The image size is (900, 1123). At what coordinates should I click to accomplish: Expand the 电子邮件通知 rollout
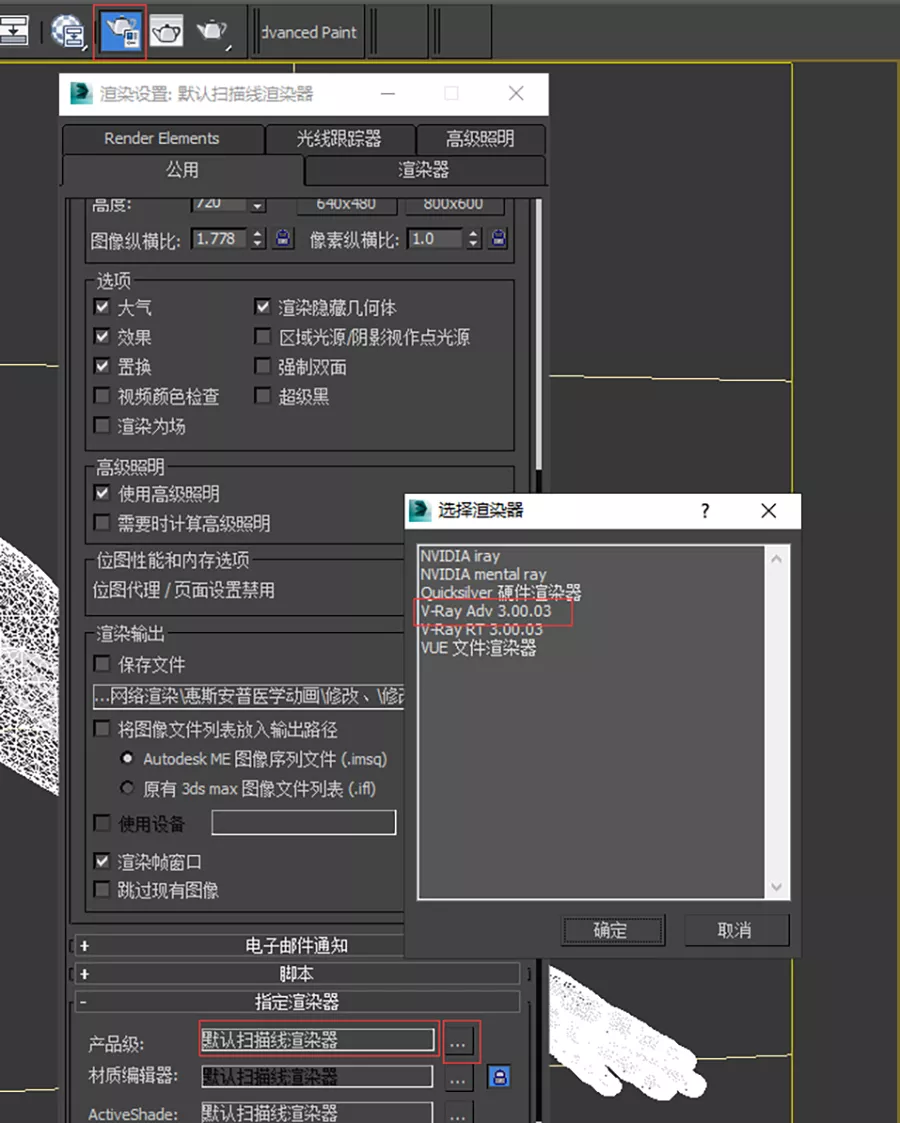pyautogui.click(x=240, y=945)
